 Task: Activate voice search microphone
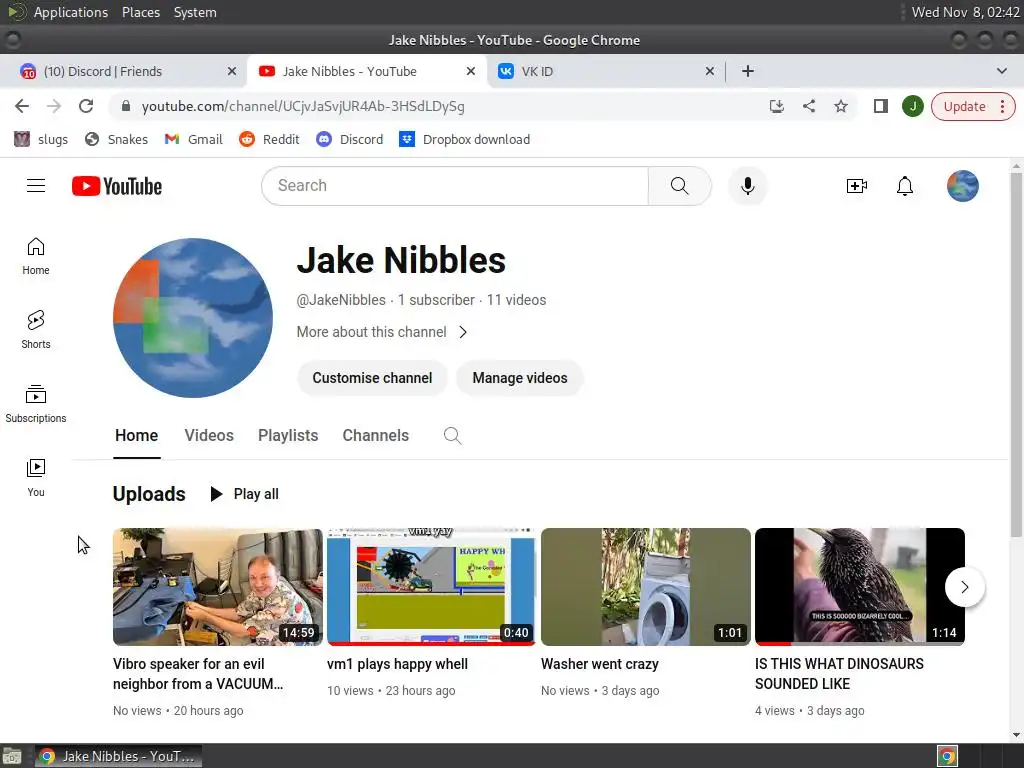748,186
